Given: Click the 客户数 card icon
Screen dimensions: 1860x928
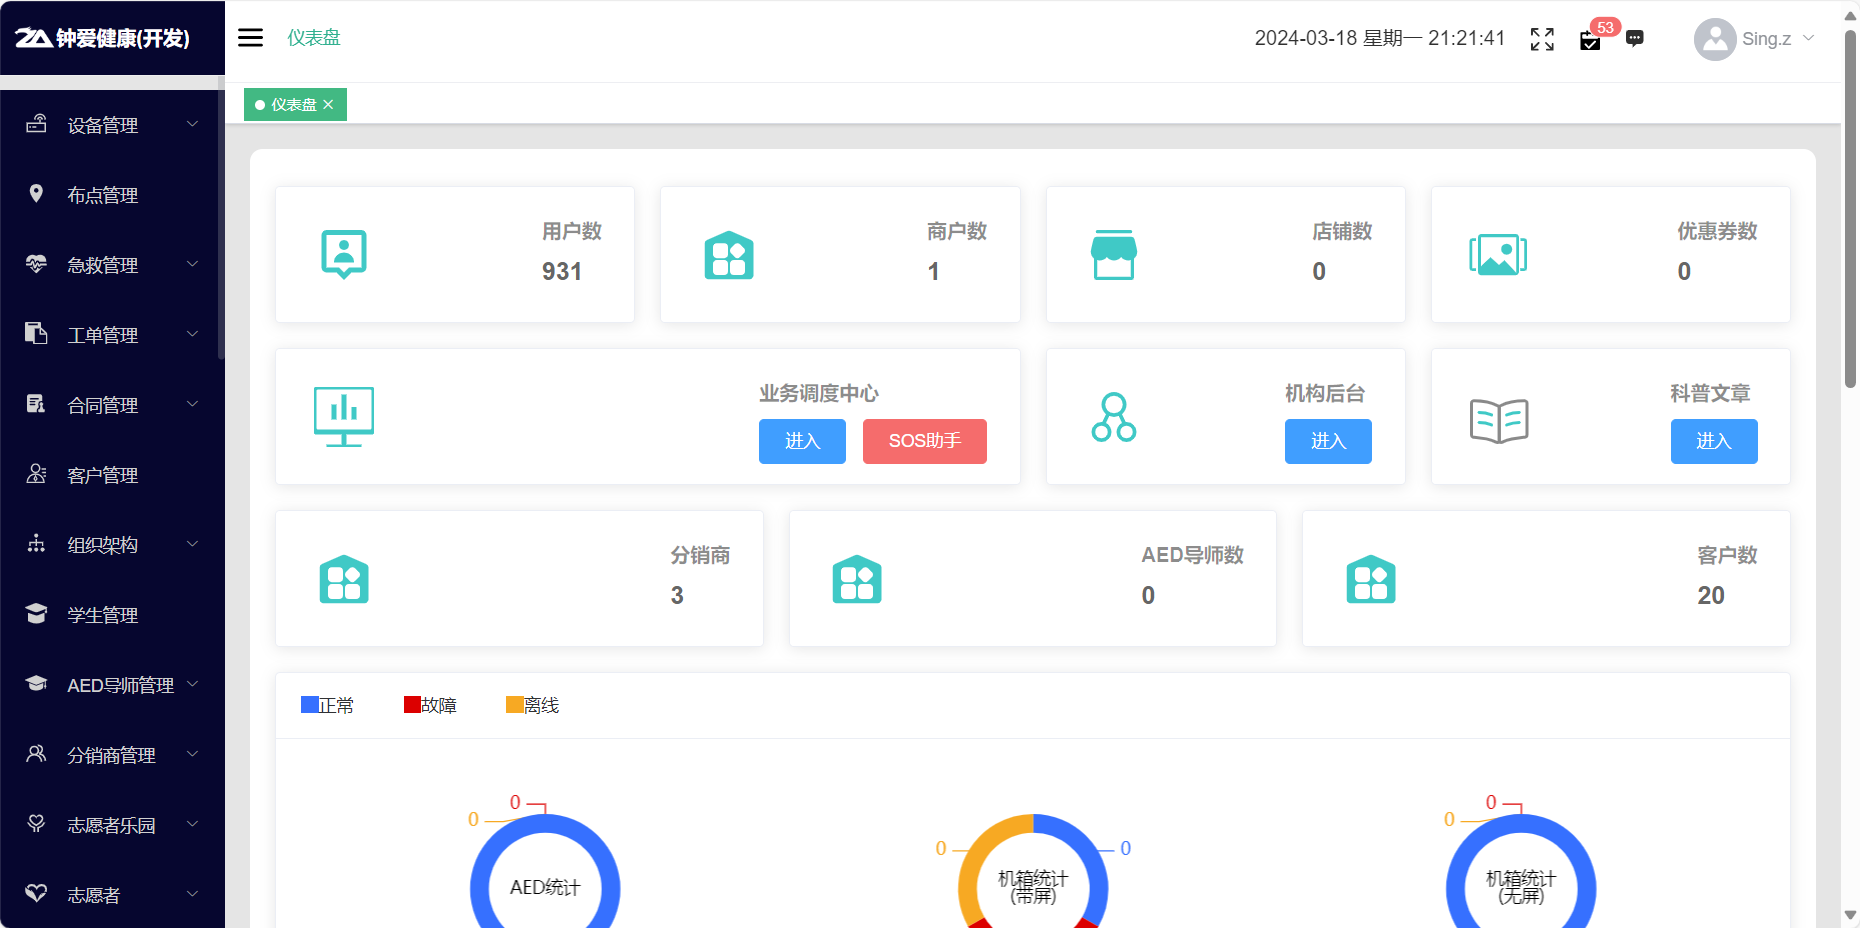Looking at the screenshot, I should point(1371,579).
